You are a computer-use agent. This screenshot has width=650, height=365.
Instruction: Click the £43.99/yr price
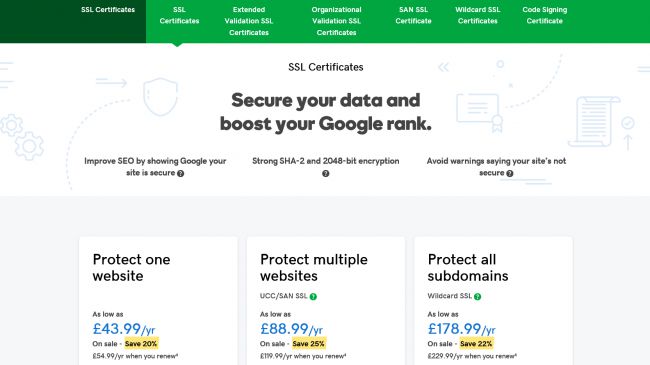pos(124,329)
